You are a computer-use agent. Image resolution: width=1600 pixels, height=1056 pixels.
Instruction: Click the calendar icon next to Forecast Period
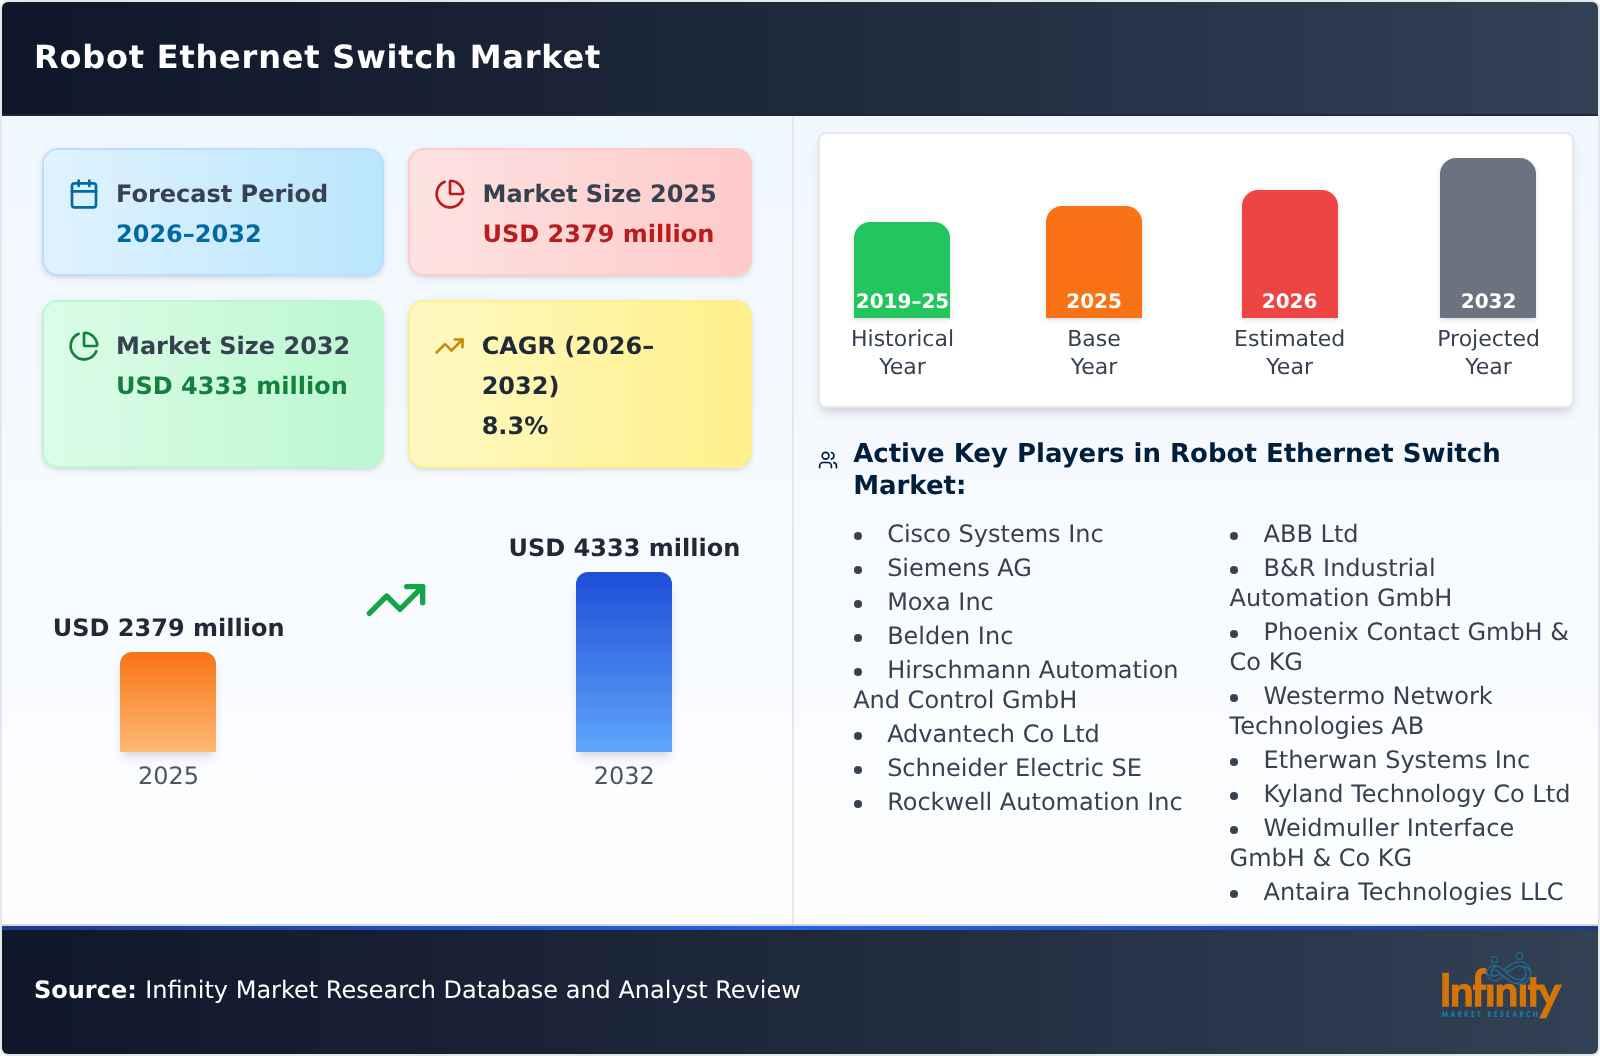click(x=85, y=193)
